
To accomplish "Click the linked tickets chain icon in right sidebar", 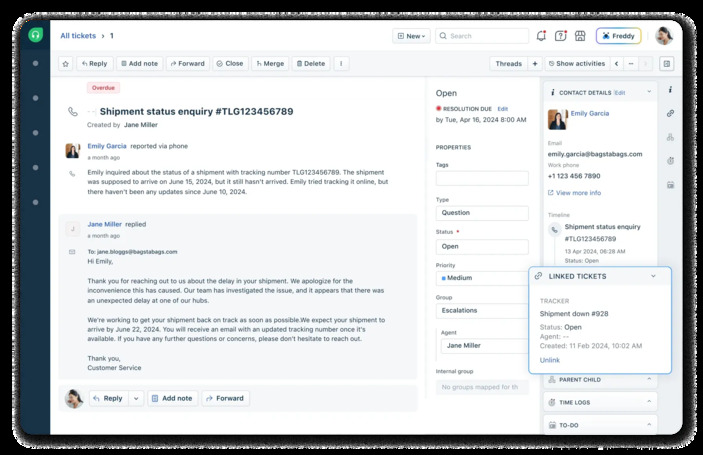I will point(670,114).
